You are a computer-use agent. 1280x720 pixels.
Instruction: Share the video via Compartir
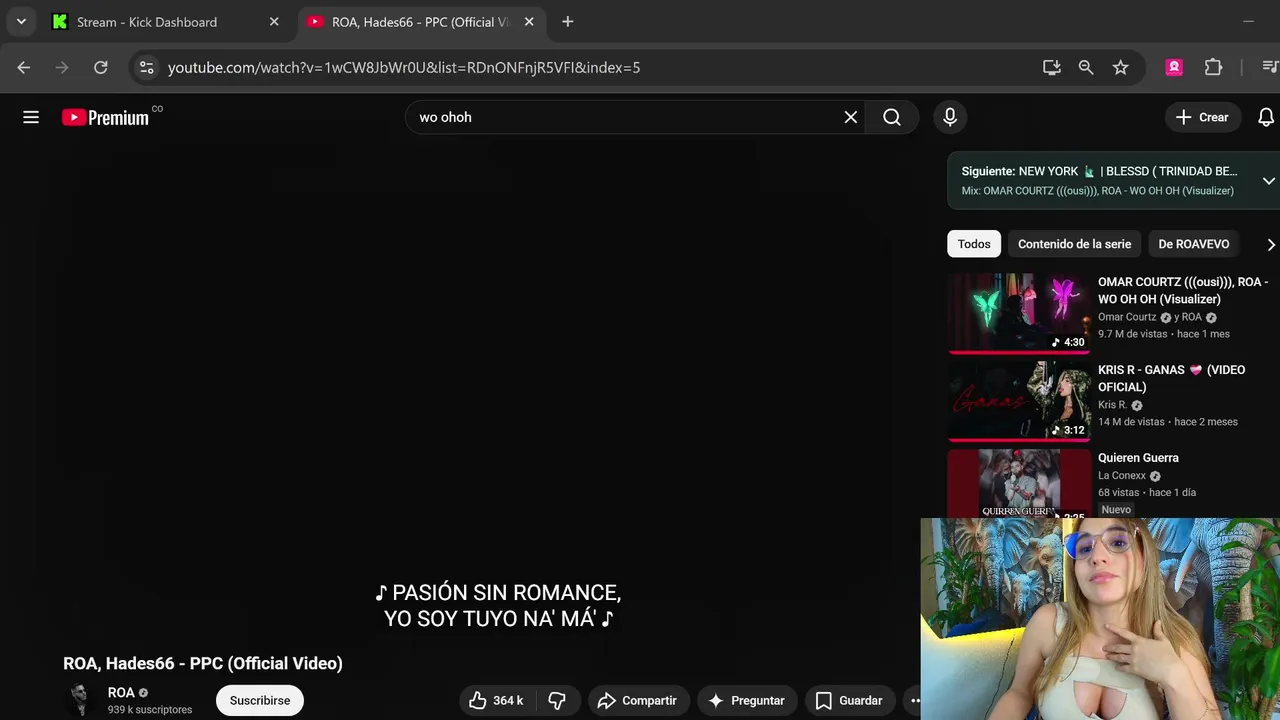[x=638, y=700]
